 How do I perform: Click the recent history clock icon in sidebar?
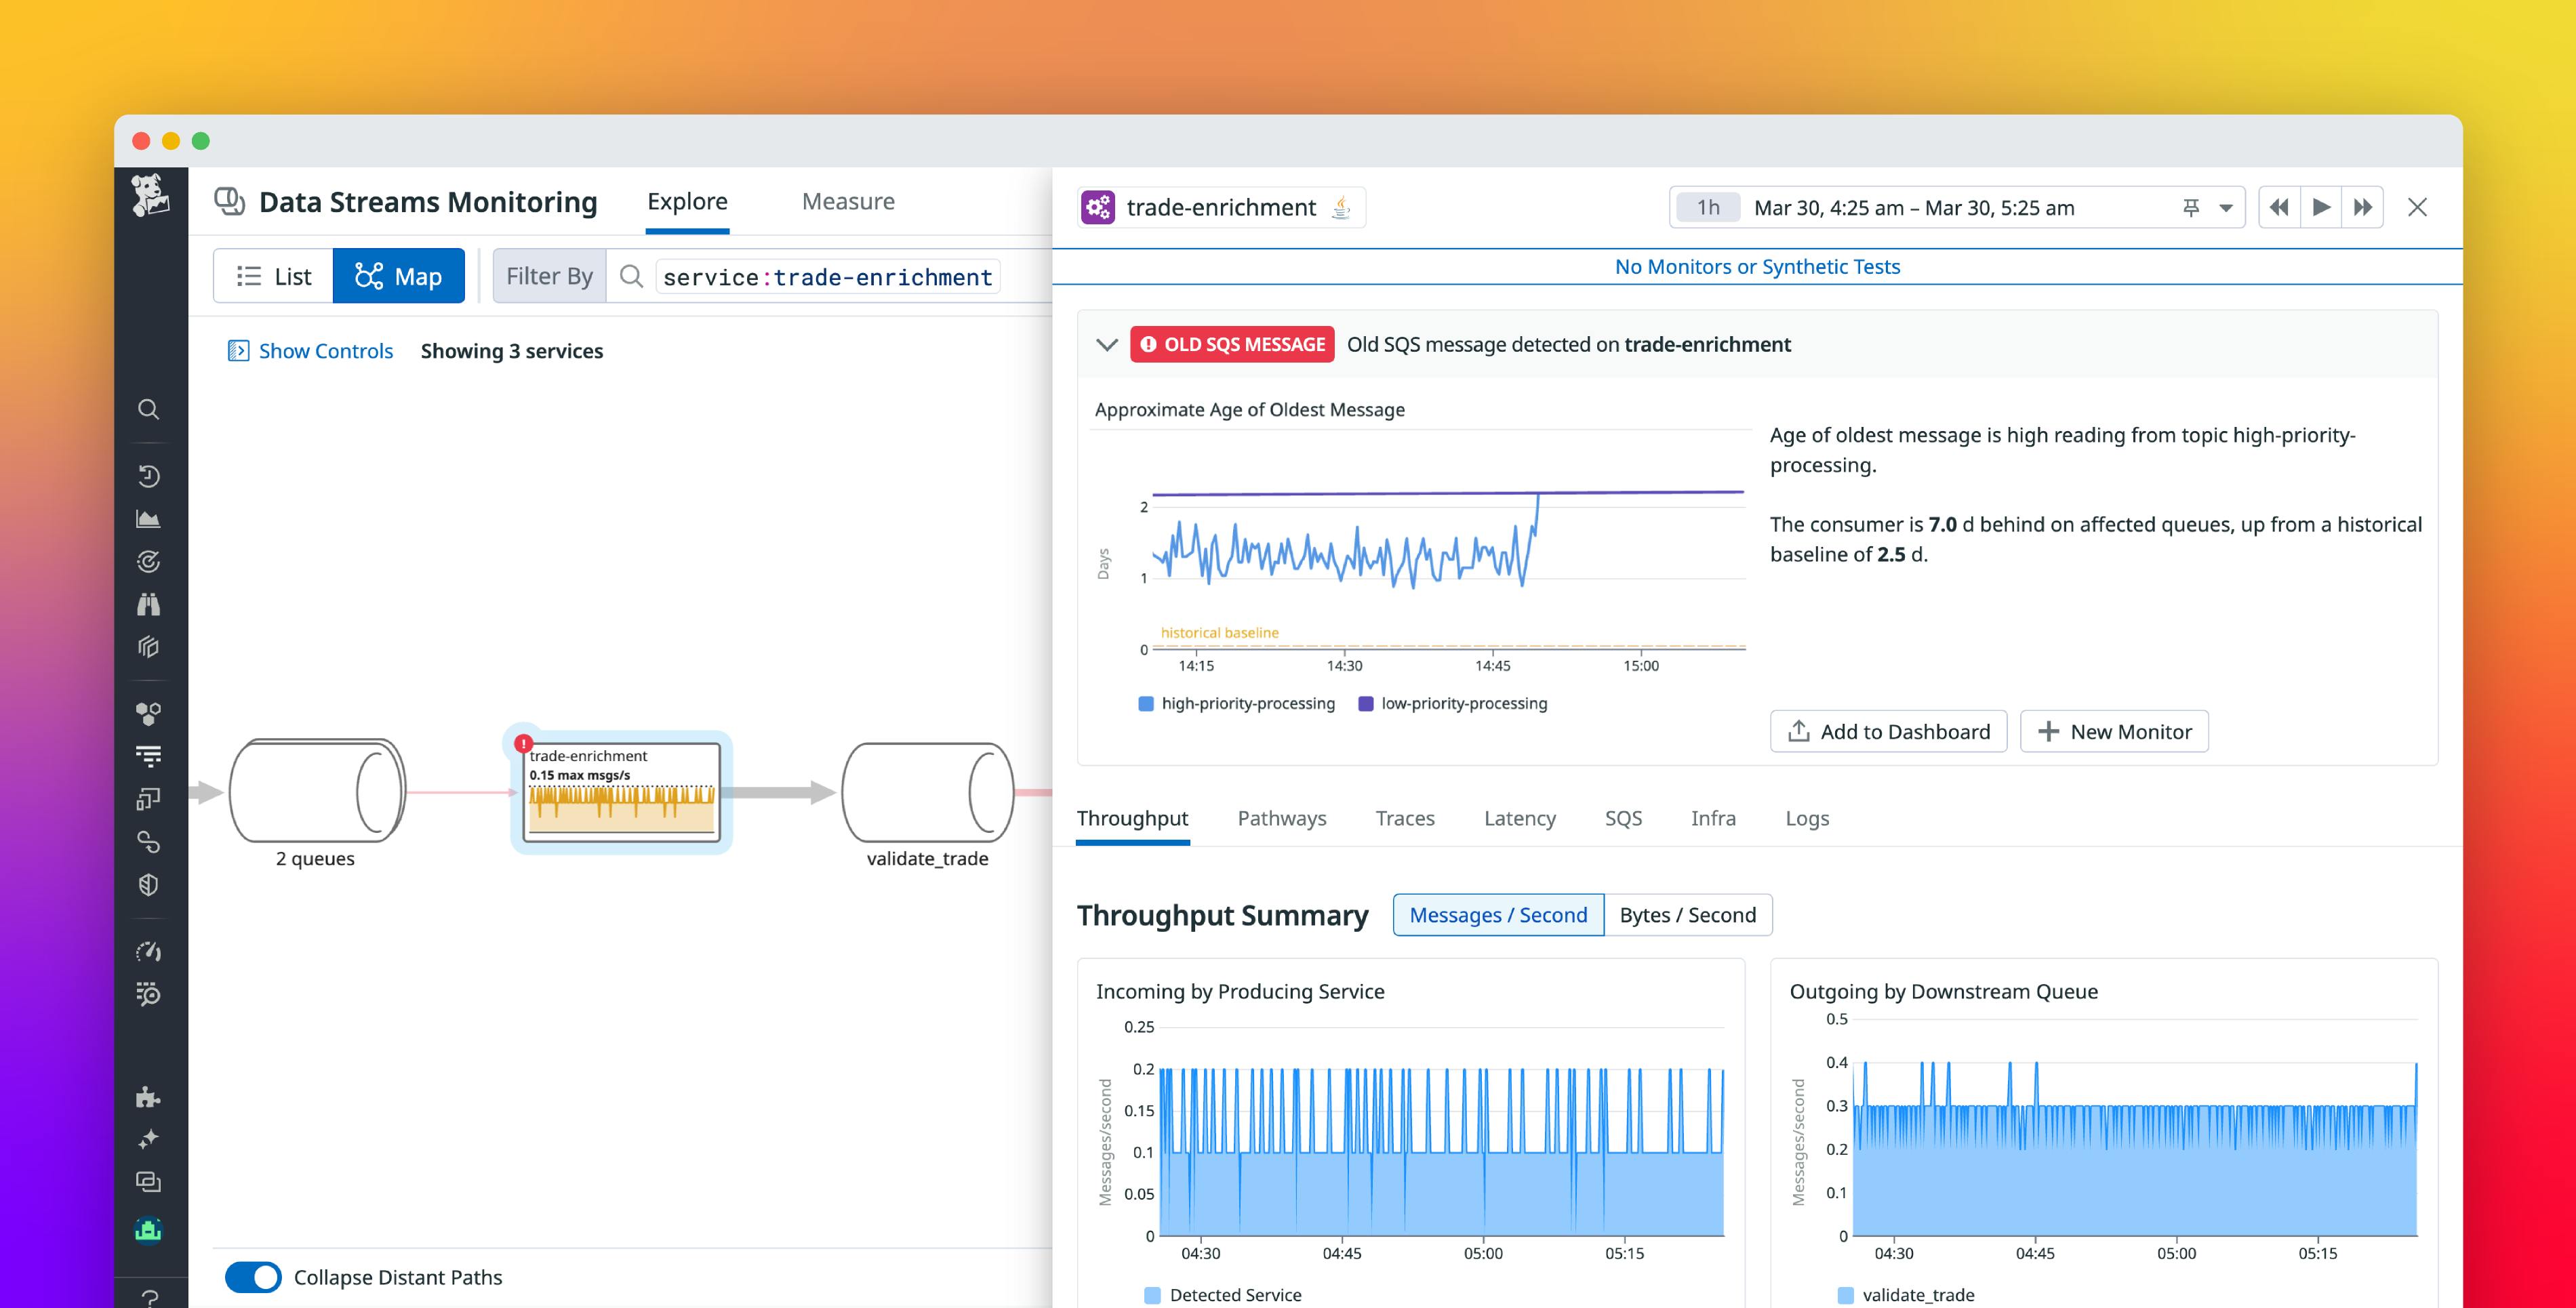click(x=149, y=476)
